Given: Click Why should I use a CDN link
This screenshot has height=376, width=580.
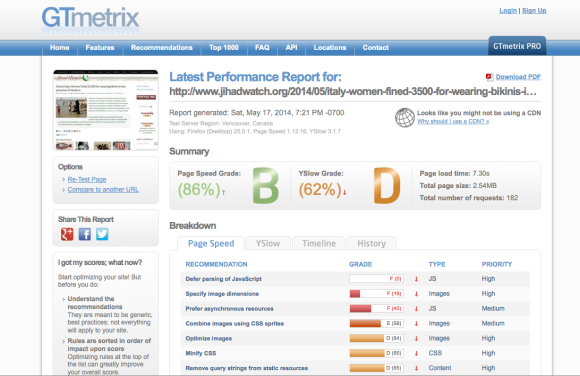Looking at the screenshot, I should pyautogui.click(x=453, y=121).
